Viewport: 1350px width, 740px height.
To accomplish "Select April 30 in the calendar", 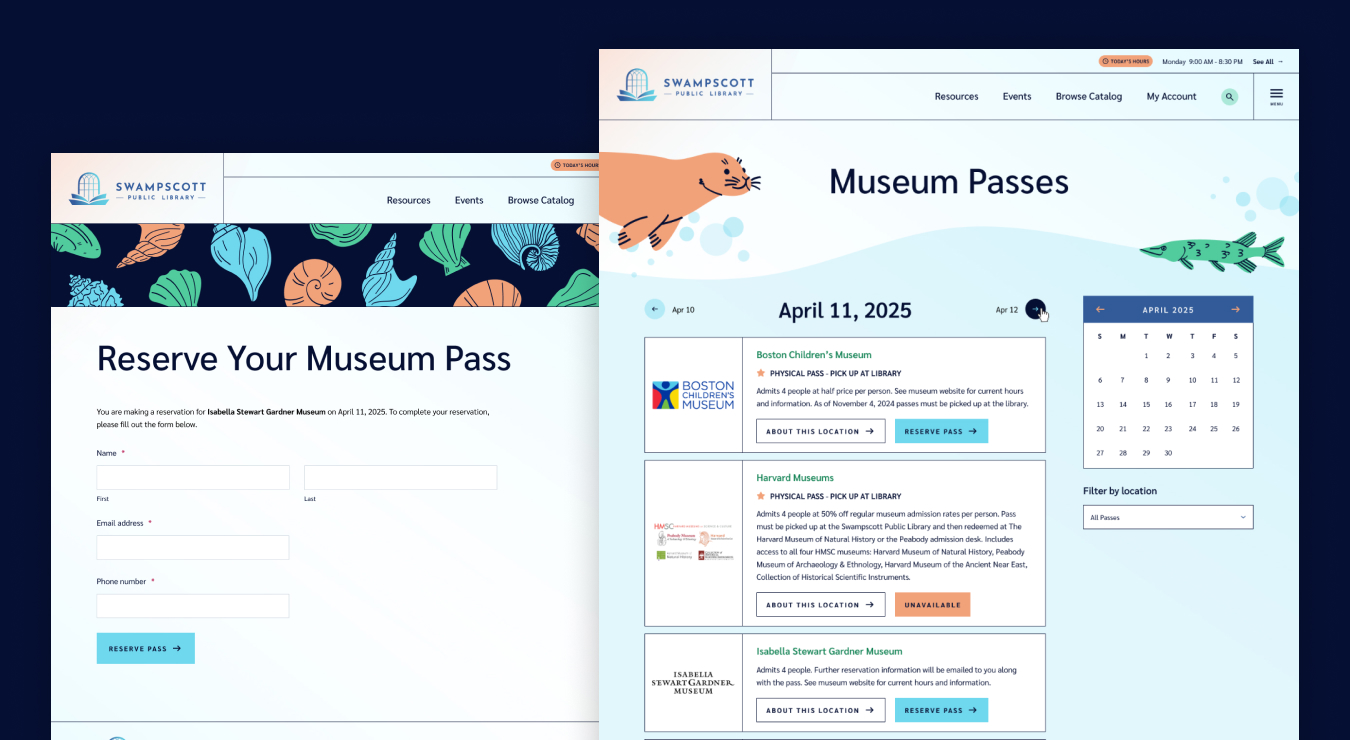I will (x=1168, y=453).
